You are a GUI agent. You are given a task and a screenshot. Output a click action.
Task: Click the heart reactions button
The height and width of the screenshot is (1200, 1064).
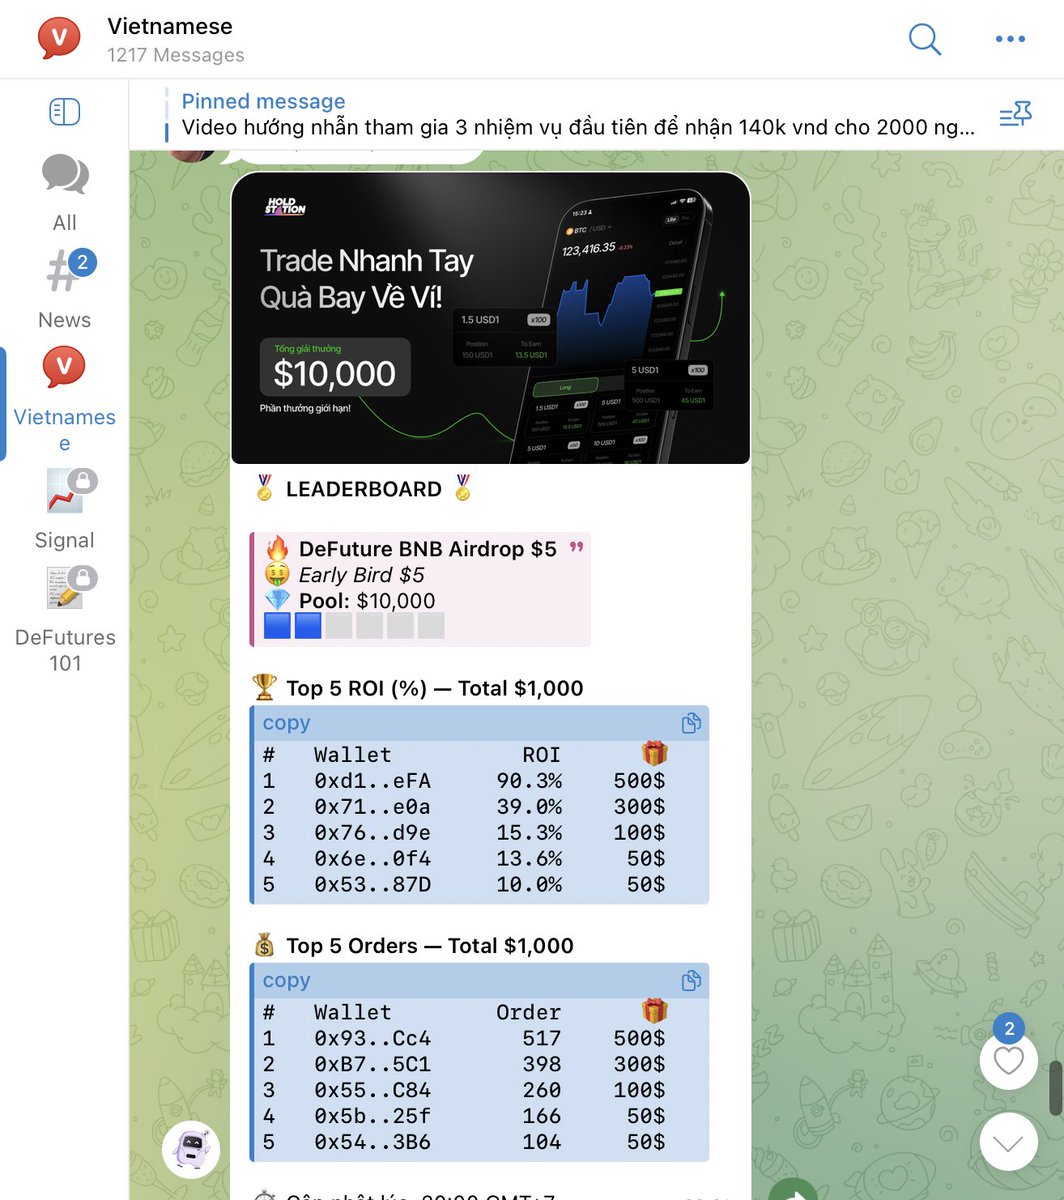[x=1008, y=1060]
